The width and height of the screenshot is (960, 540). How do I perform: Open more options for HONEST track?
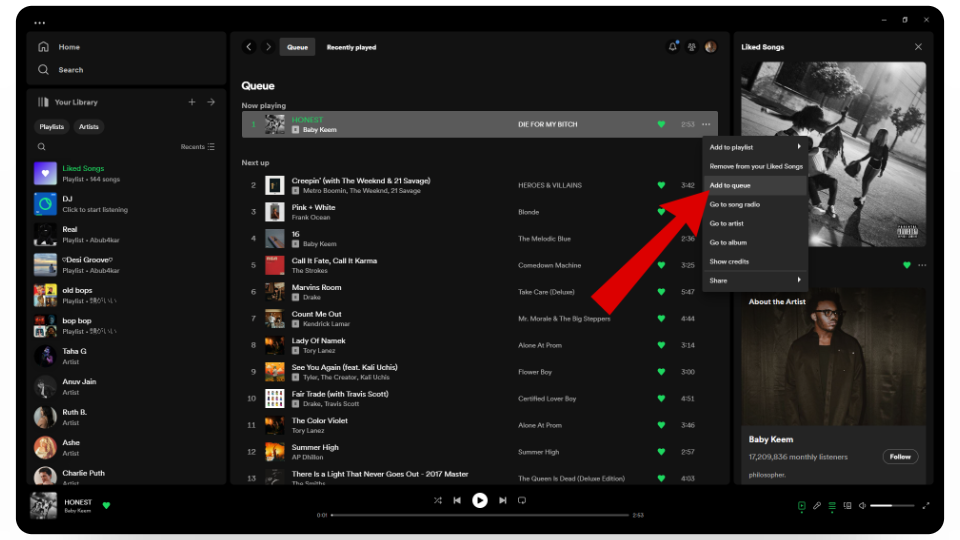[706, 124]
